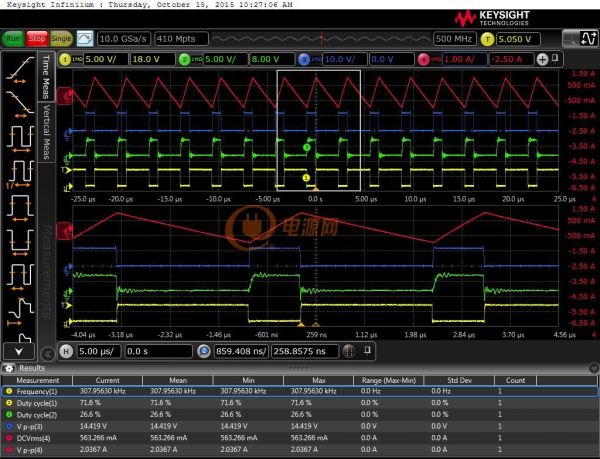Image resolution: width=600 pixels, height=459 pixels.
Task: Edit channel 1 offset 18.0 V
Action: coord(152,59)
